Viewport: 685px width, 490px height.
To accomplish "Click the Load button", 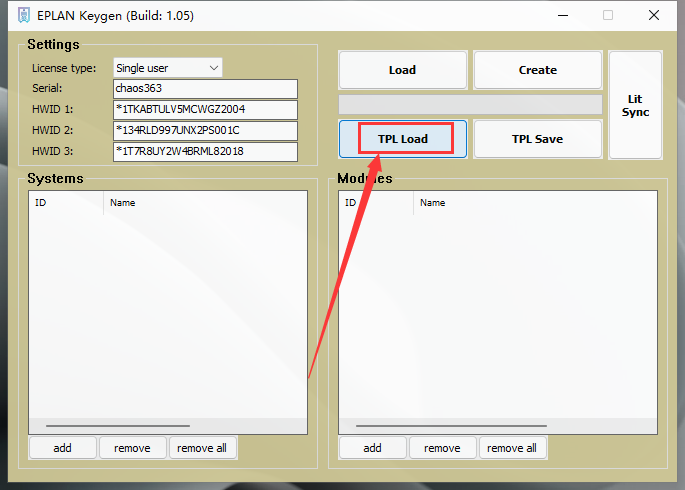I will [x=403, y=70].
